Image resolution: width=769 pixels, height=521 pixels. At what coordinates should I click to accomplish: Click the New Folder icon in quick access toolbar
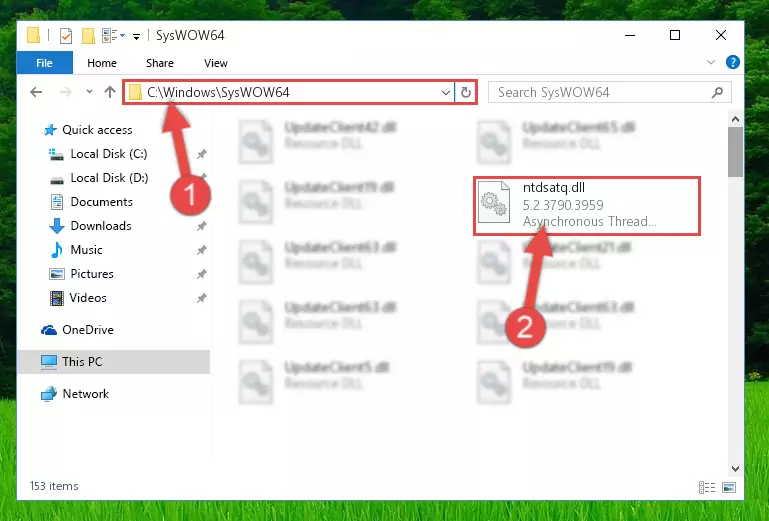[x=88, y=36]
